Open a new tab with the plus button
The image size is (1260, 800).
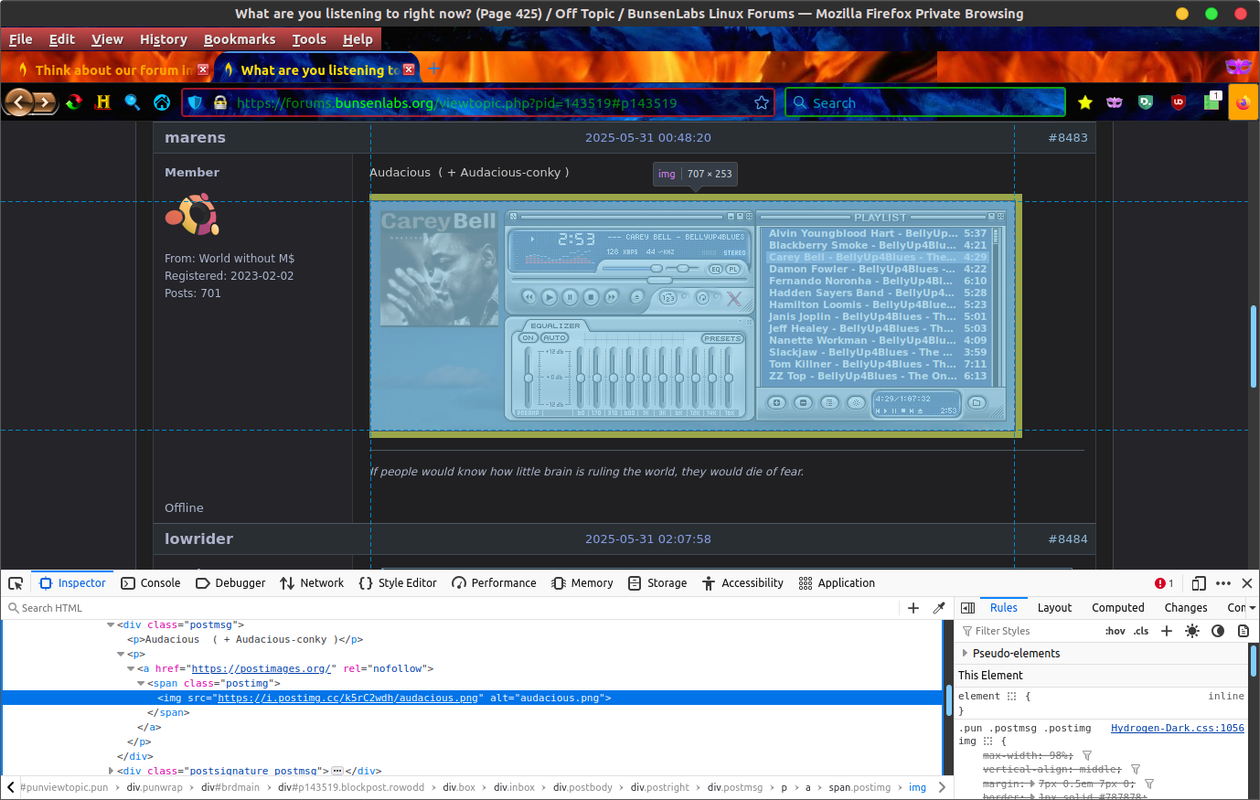pos(434,69)
